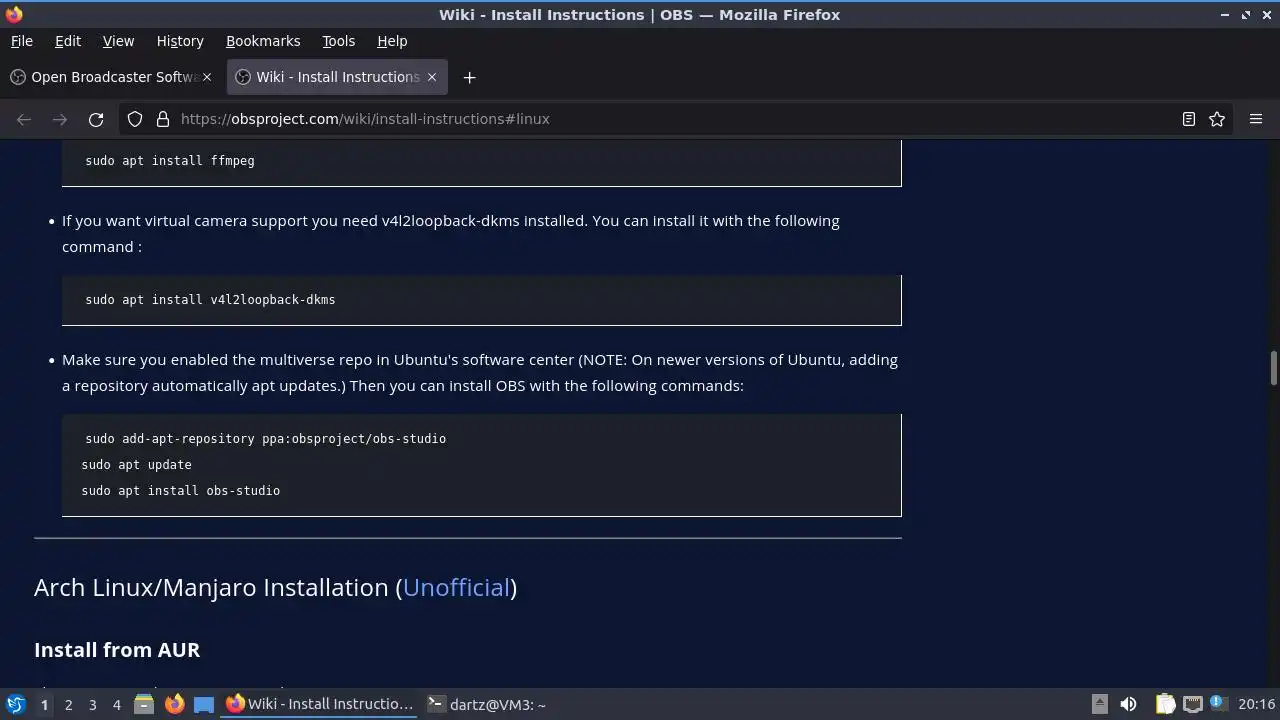The image size is (1280, 720).
Task: Switch to workspace 2
Action: tap(68, 704)
